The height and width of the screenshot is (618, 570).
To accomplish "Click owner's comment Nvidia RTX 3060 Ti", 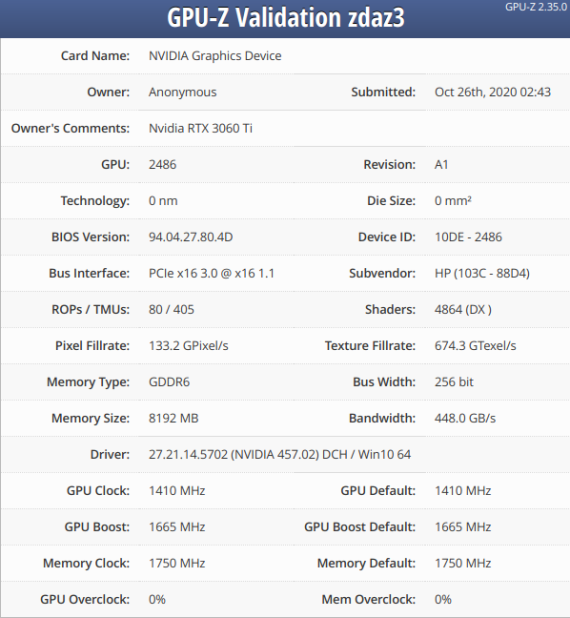I will click(200, 128).
